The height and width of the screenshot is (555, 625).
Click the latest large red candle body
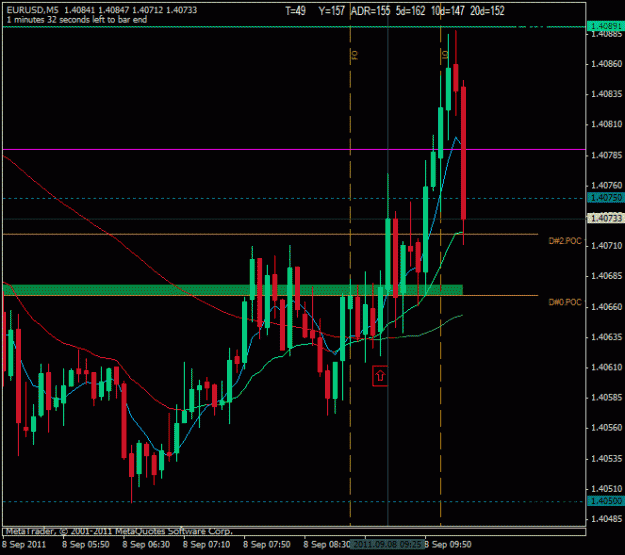pyautogui.click(x=464, y=153)
